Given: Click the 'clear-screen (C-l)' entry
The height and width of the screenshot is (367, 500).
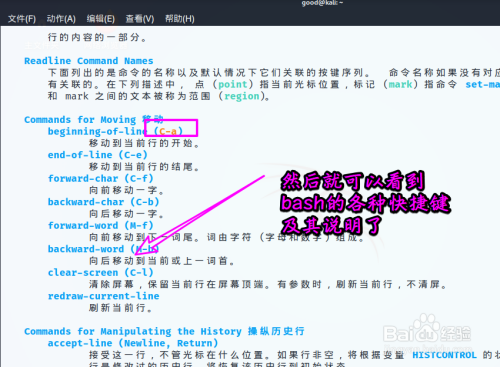Looking at the screenshot, I should [x=100, y=273].
